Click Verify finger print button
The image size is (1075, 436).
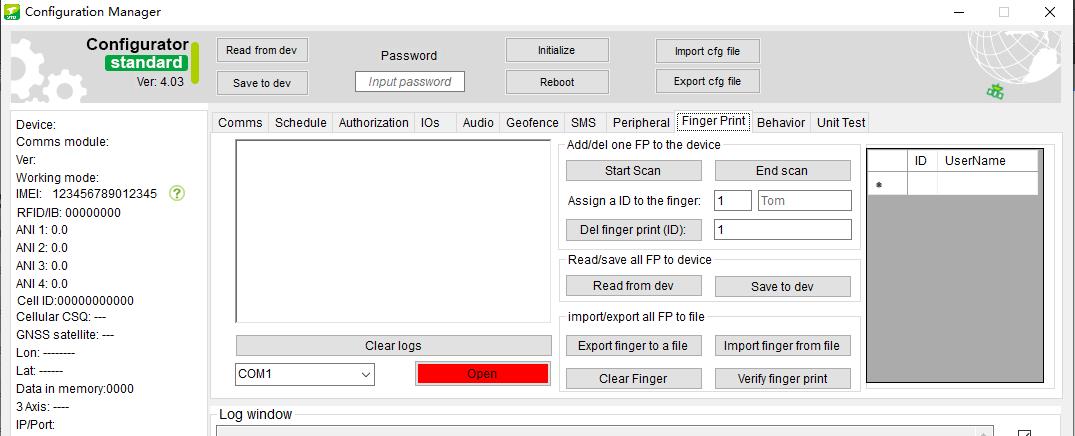[782, 378]
